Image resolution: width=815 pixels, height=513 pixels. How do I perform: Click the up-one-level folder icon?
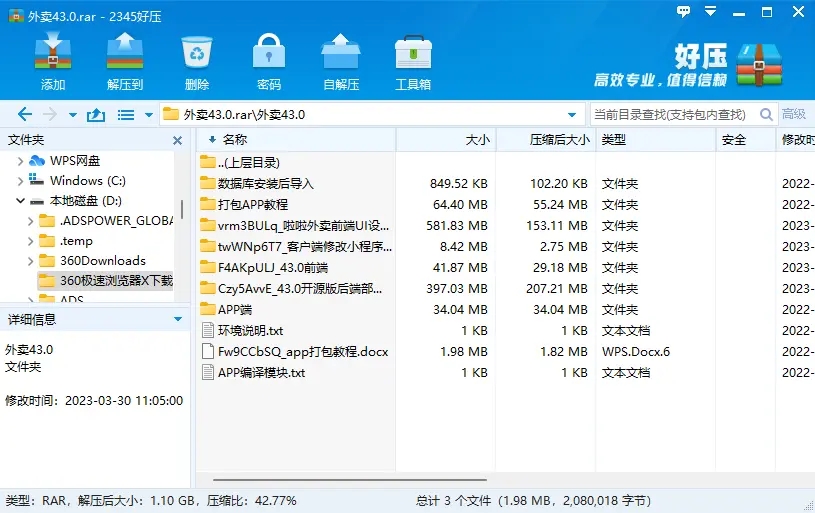[96, 115]
